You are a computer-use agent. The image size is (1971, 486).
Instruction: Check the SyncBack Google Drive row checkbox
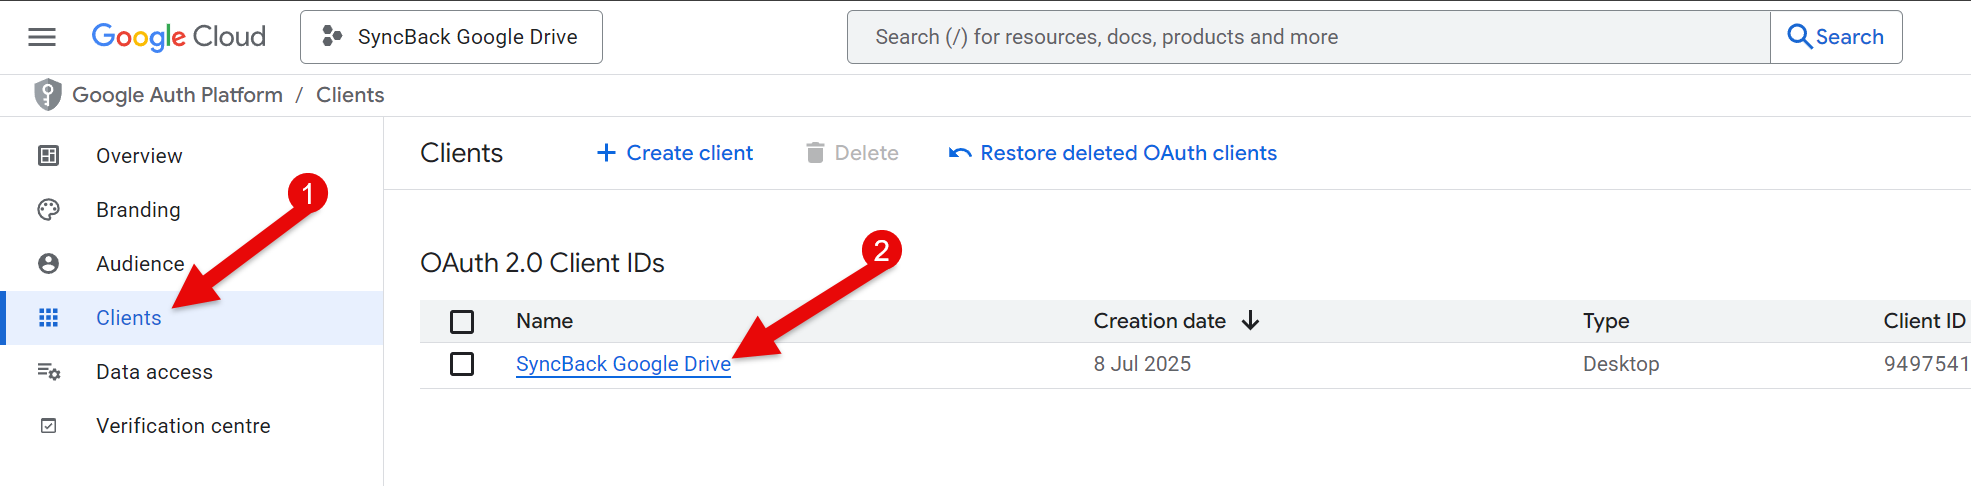[x=462, y=364]
